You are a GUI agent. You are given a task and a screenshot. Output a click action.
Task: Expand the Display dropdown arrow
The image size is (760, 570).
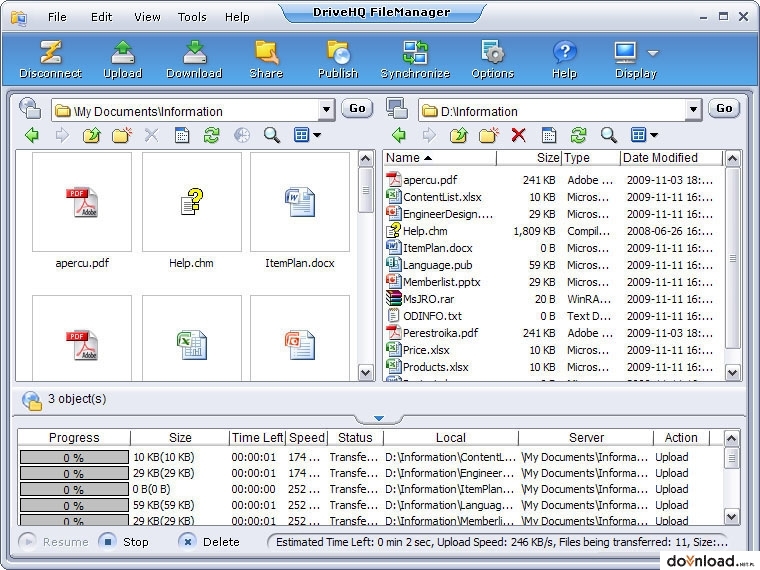(x=653, y=53)
